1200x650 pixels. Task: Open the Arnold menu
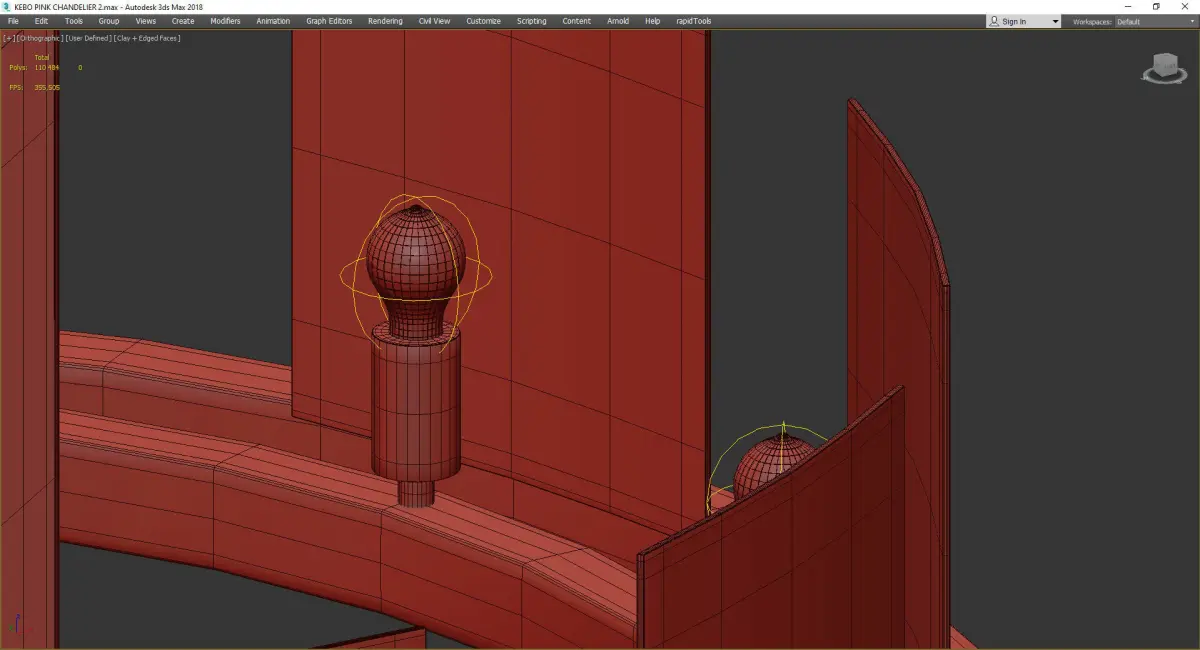click(618, 21)
